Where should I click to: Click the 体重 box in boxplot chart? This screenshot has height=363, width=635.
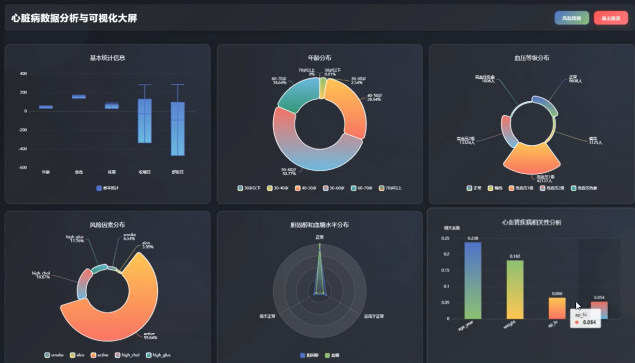(x=112, y=105)
